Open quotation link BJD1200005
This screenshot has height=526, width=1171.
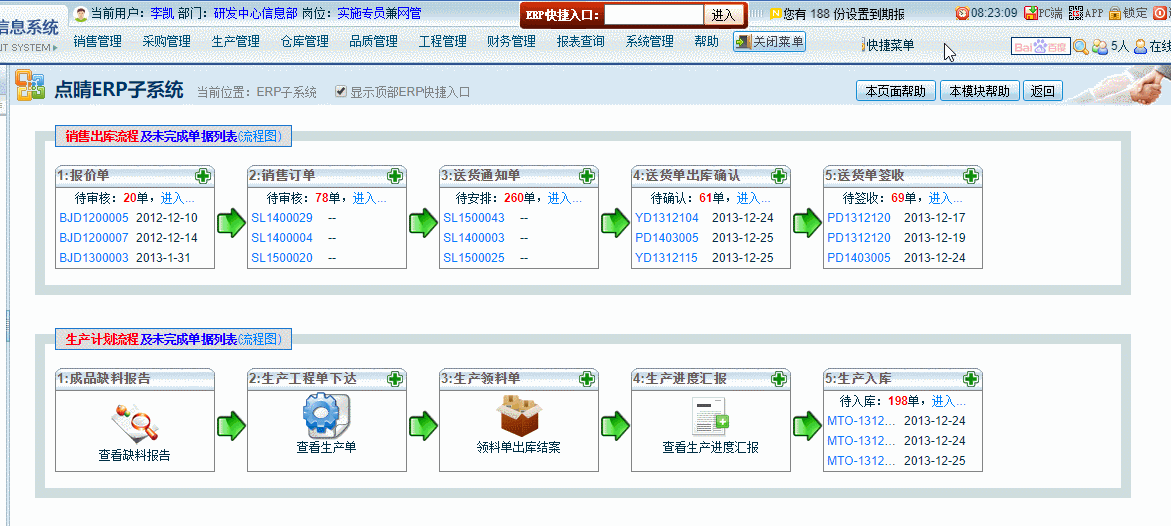coord(94,218)
